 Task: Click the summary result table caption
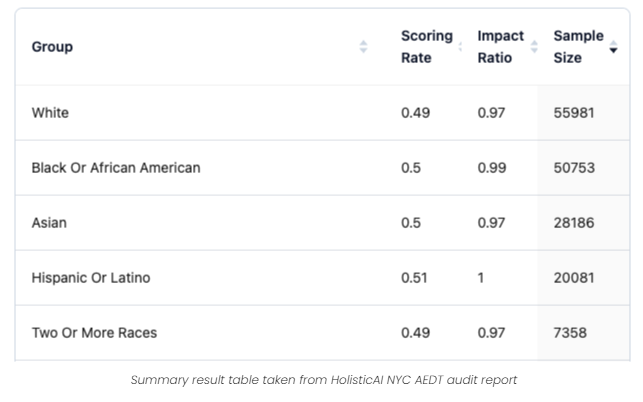coord(324,380)
